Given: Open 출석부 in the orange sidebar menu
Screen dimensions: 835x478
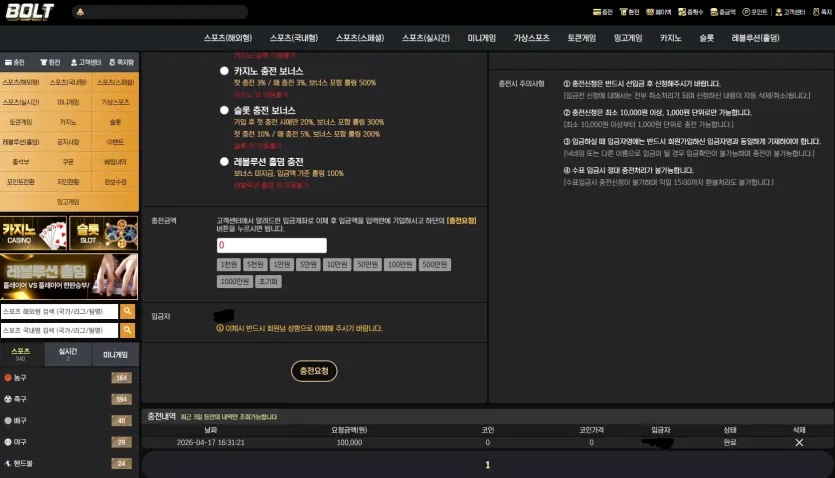Looking at the screenshot, I should point(21,162).
